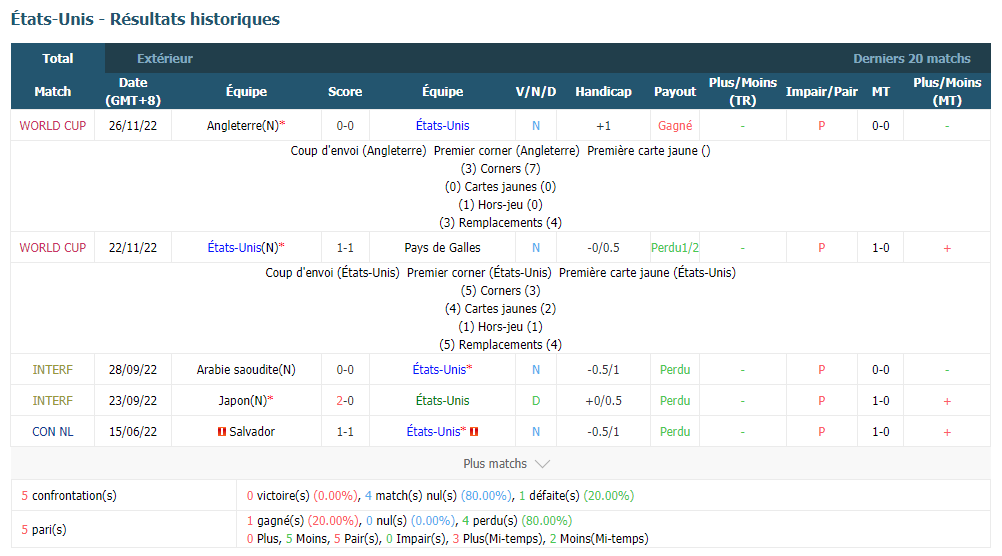Click handicap +1 value
Image resolution: width=1002 pixels, height=556 pixels.
pyautogui.click(x=603, y=126)
